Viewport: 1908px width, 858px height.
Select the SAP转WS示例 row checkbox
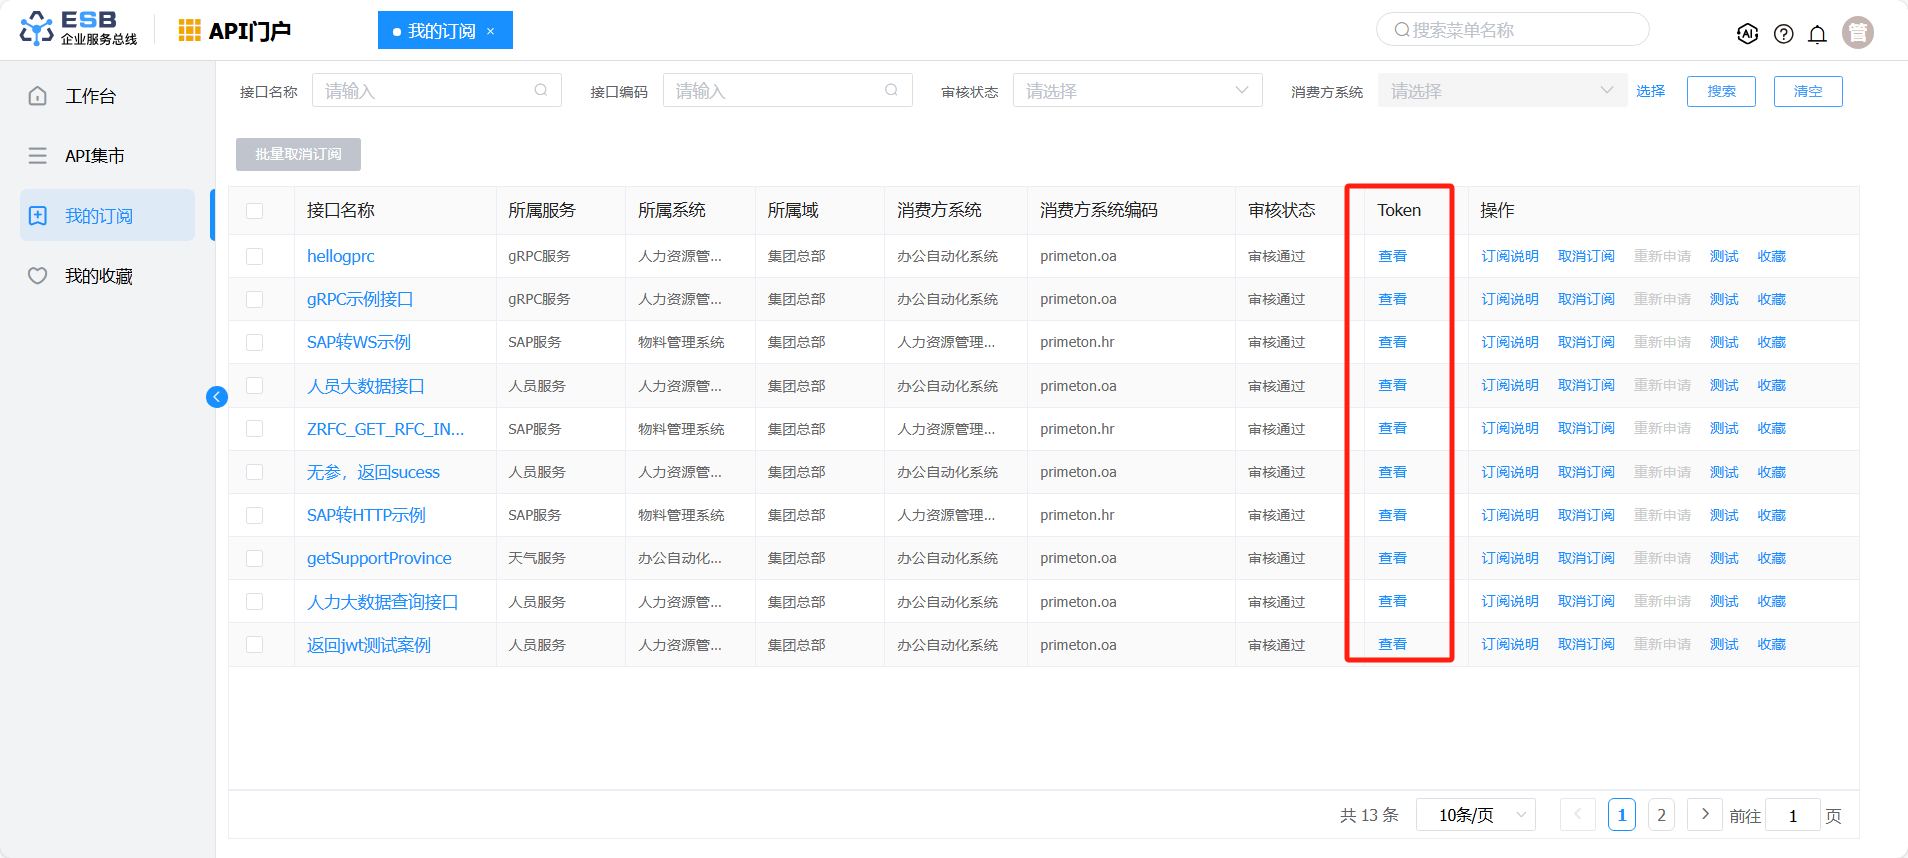(x=255, y=343)
